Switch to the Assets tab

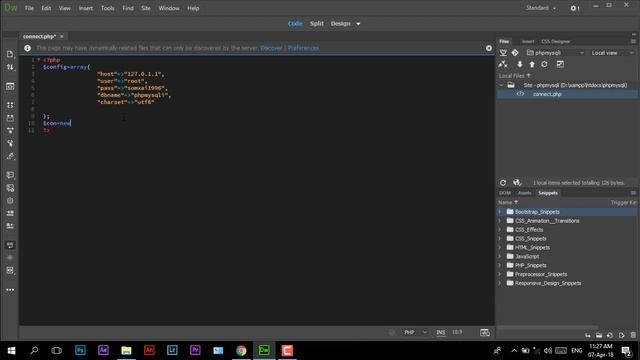524,193
